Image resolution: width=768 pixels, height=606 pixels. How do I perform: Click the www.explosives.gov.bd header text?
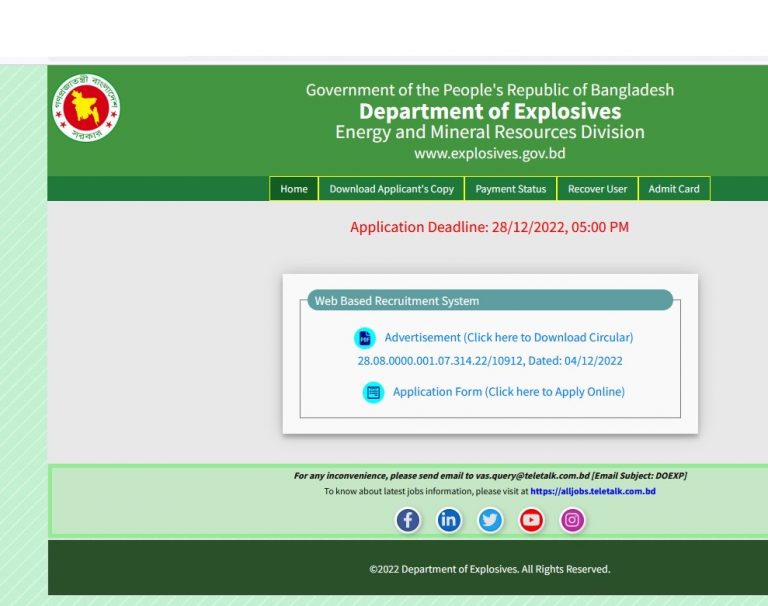click(490, 154)
